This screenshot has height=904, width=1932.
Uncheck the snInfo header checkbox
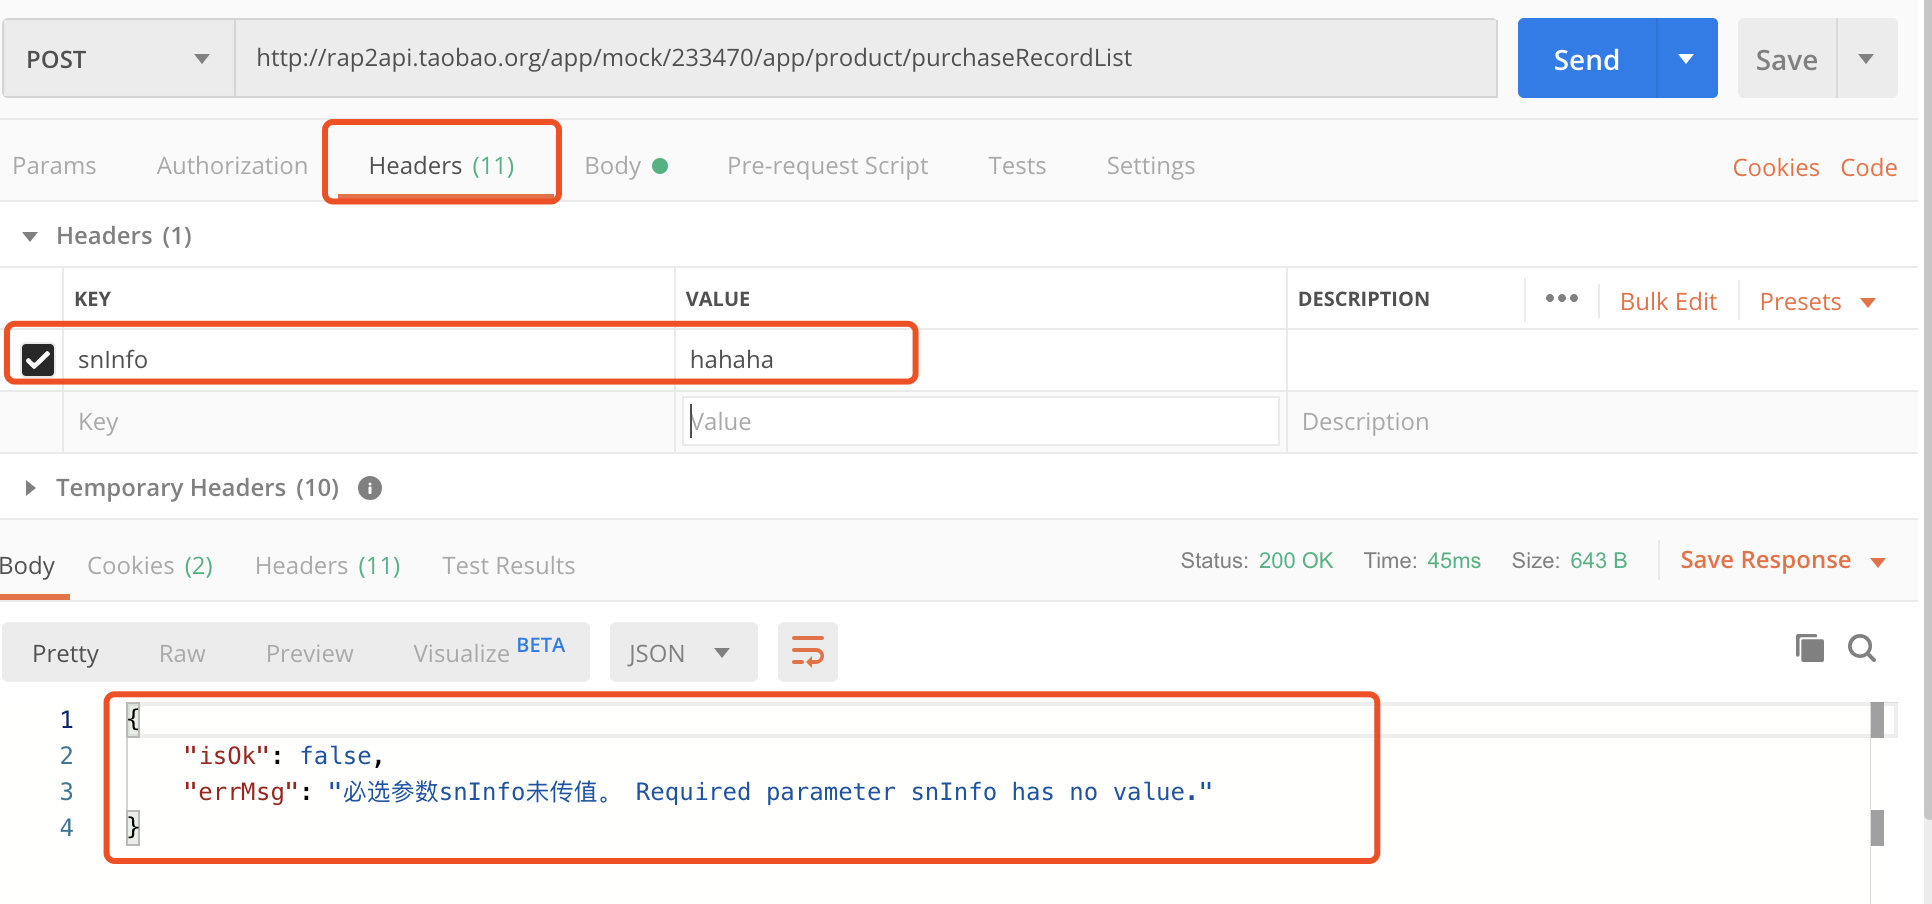pyautogui.click(x=38, y=359)
